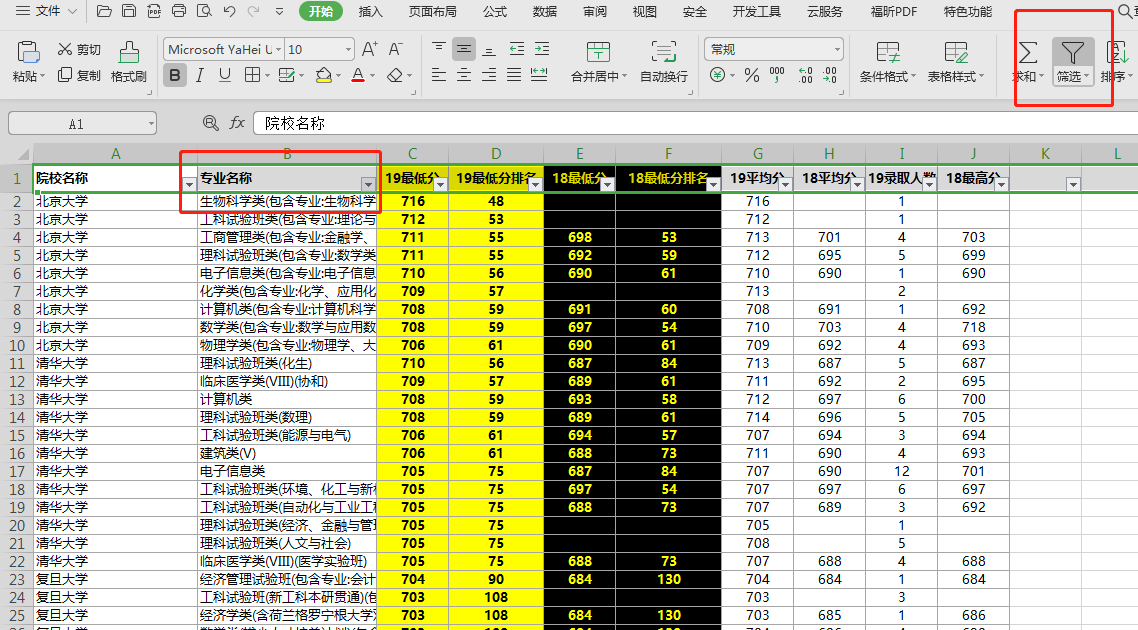The height and width of the screenshot is (630, 1138).
Task: Open the yellow fill color swatch dropdown
Action: pos(337,74)
